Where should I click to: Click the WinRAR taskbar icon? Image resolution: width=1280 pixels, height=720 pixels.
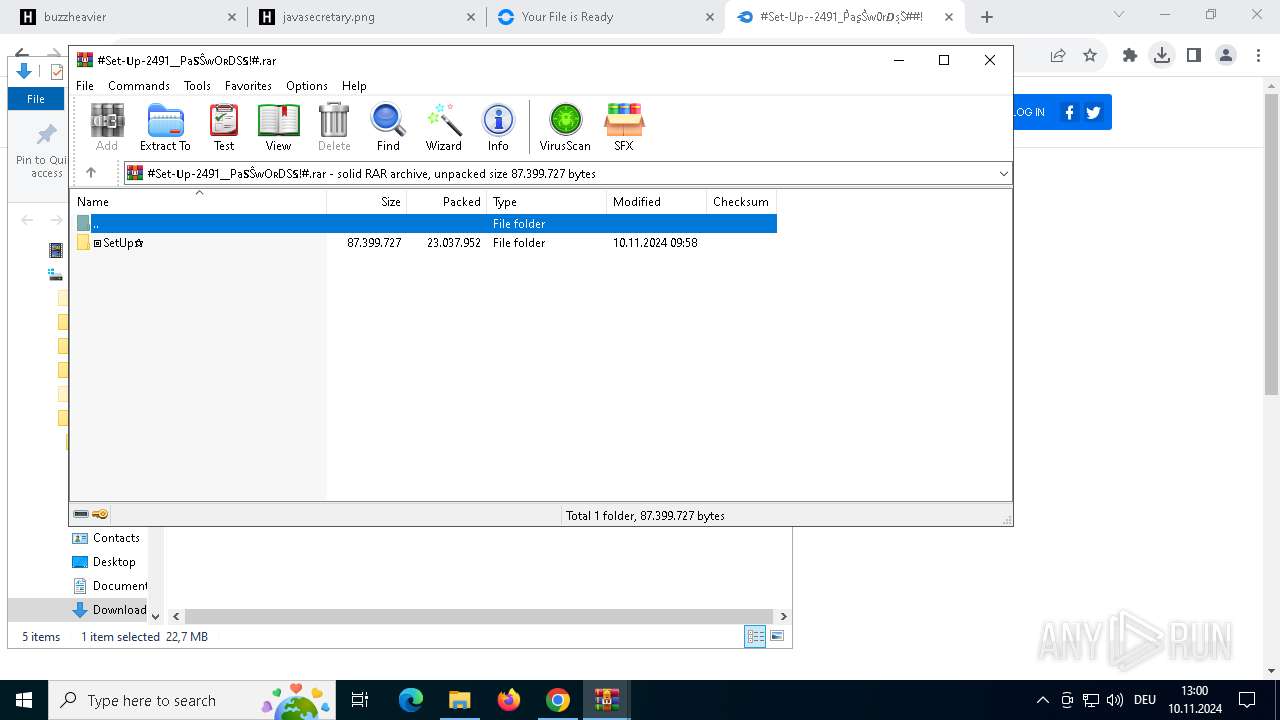[606, 700]
